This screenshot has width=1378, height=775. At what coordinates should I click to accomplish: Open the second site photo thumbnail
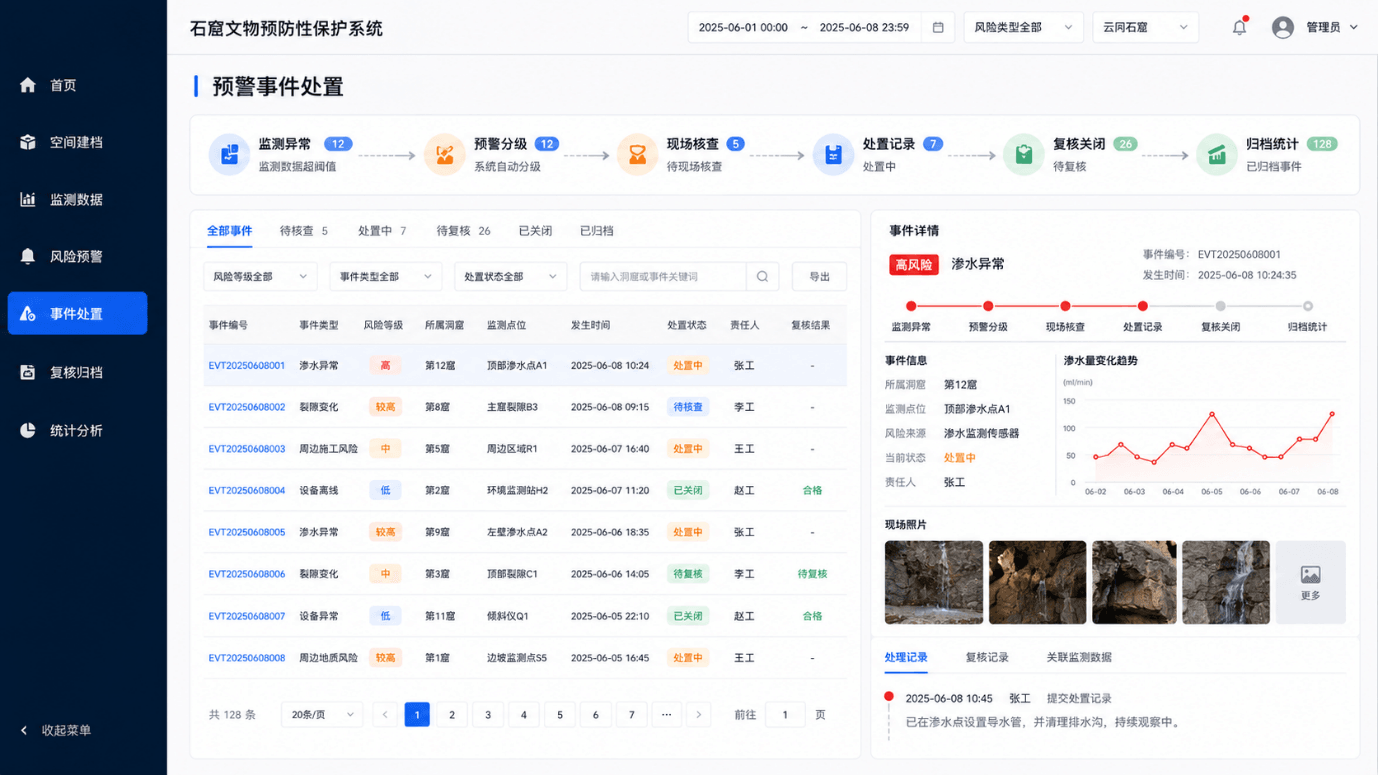tap(1037, 582)
